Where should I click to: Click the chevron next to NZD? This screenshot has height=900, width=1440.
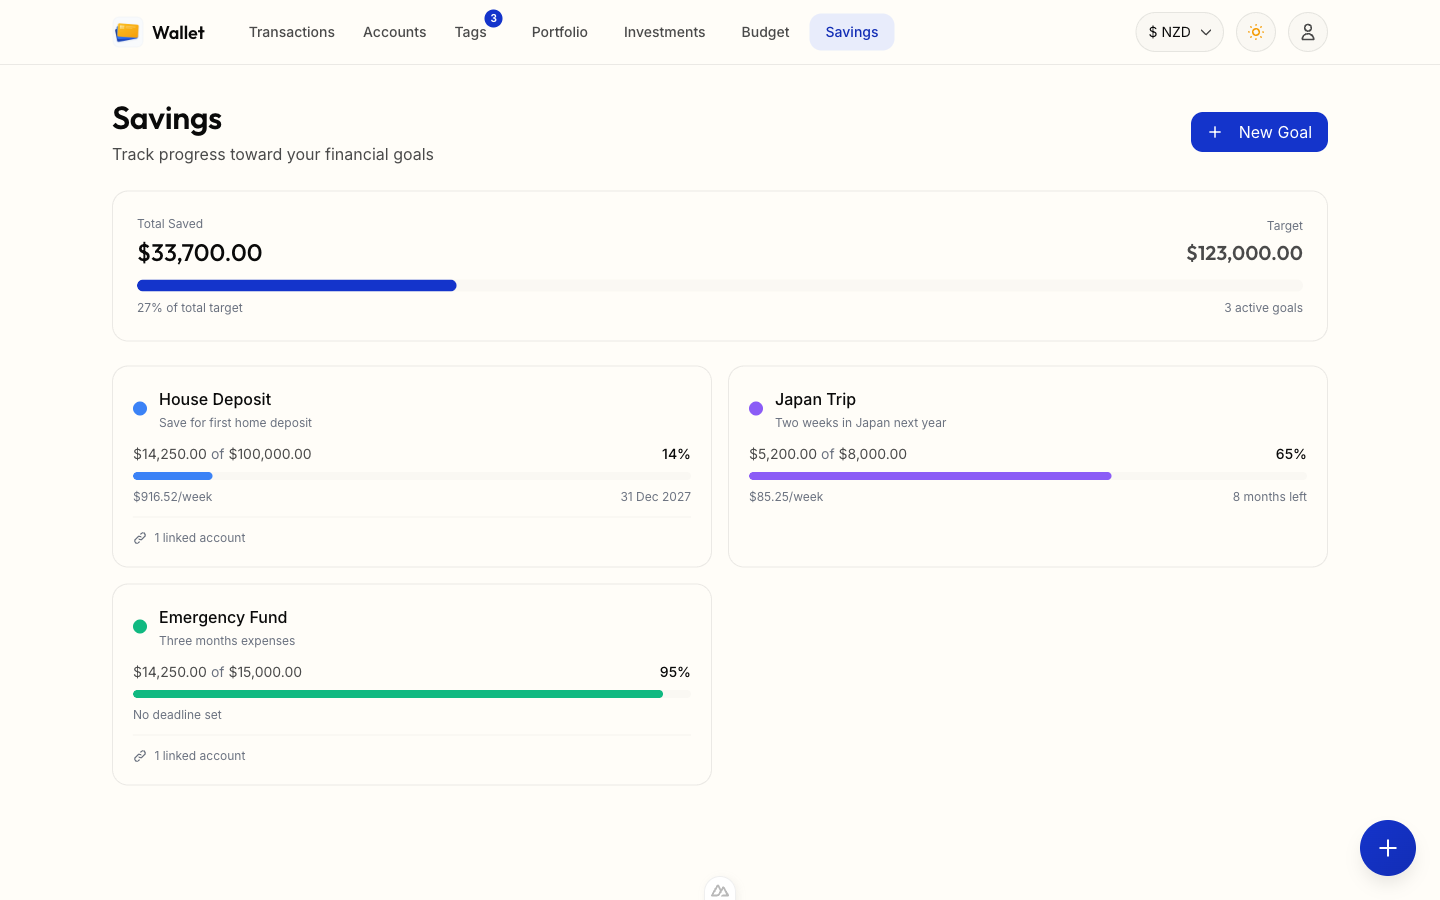pos(1205,31)
